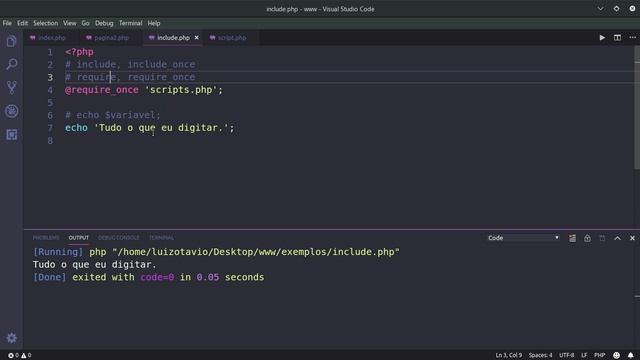Viewport: 640px width, 360px height.
Task: Open the View menu
Action: 69,23
